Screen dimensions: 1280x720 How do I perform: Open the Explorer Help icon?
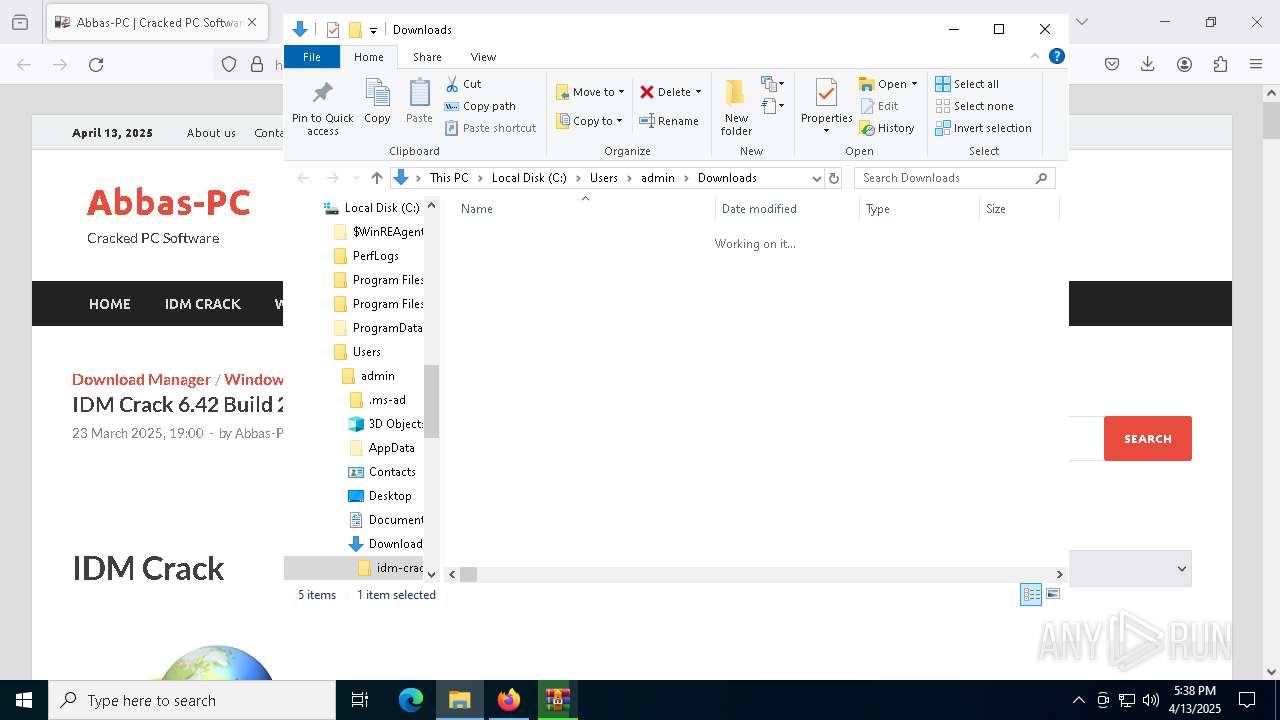(1056, 57)
